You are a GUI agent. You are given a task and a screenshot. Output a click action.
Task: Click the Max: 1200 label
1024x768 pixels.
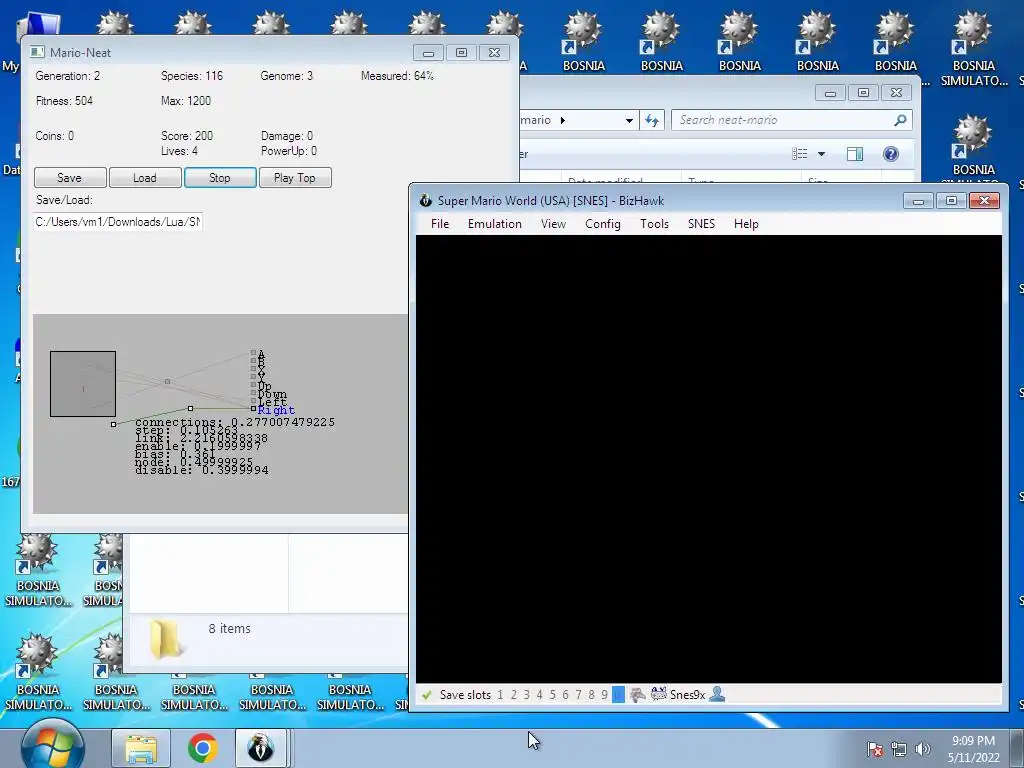(186, 101)
